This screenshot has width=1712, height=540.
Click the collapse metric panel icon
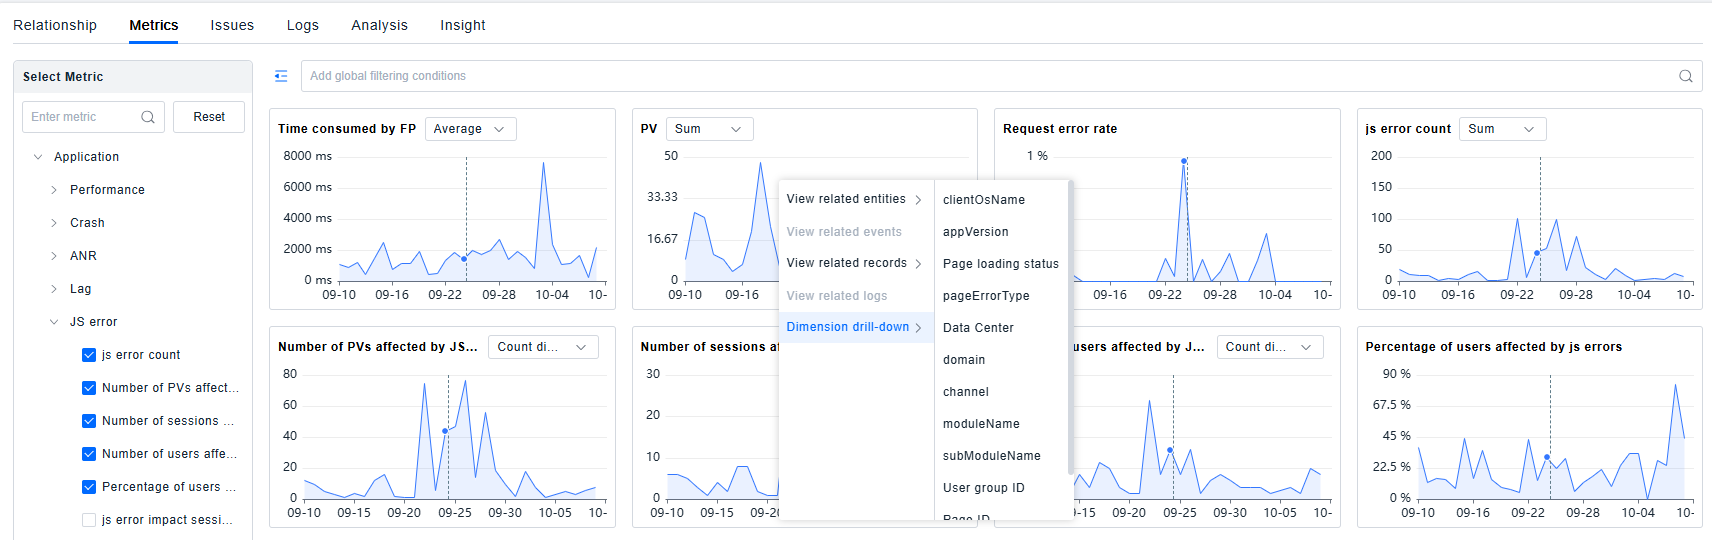[281, 76]
